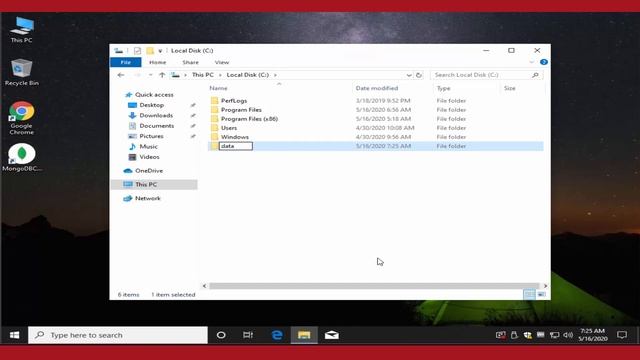The height and width of the screenshot is (360, 640).
Task: Click File Explorer taskbar icon
Action: pos(304,335)
